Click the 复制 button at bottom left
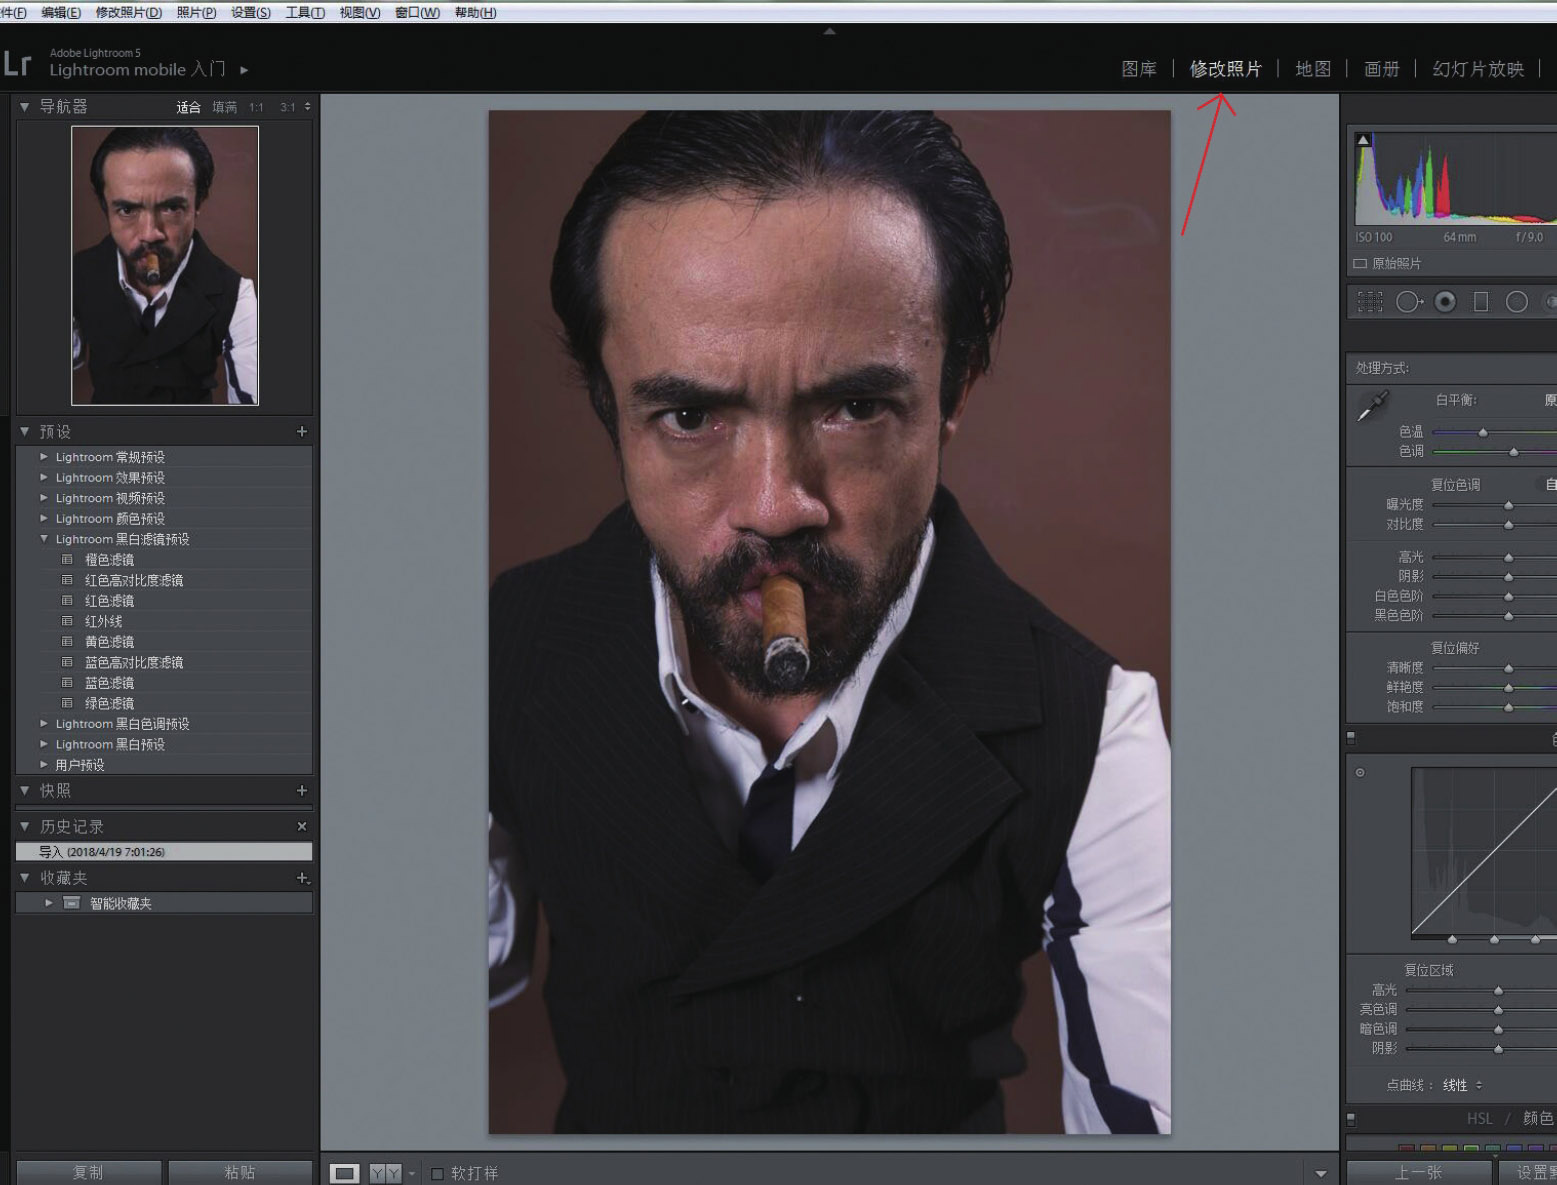 click(x=88, y=1172)
